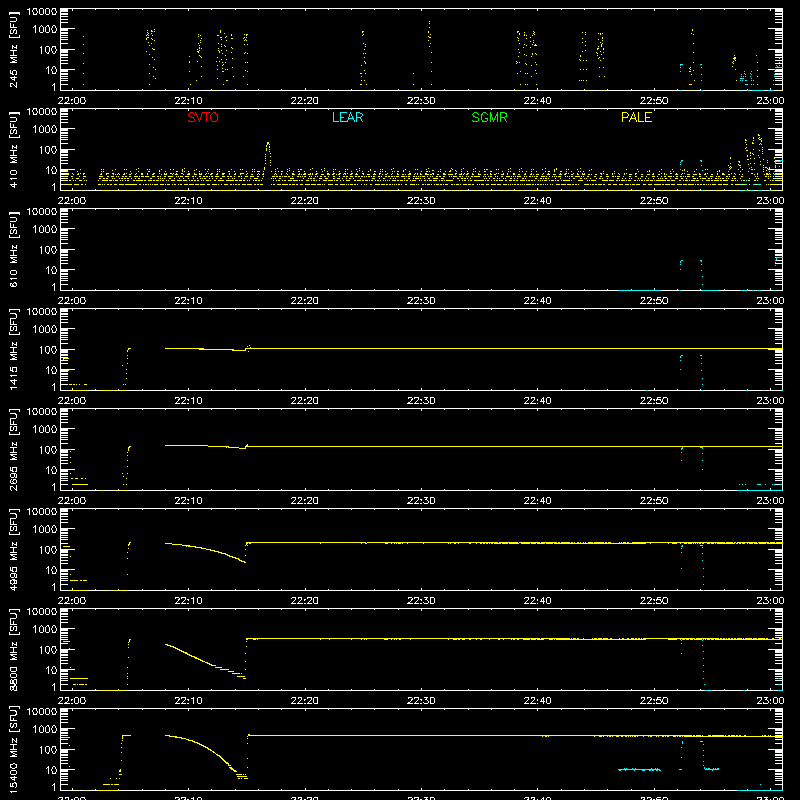This screenshot has height=800, width=800.
Task: Select the 1000 y-axis value of 8800 MHz panel
Action: coord(45,630)
